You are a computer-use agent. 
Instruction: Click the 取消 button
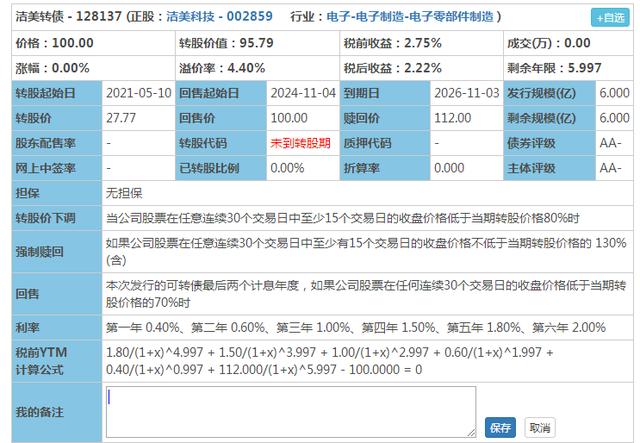540,427
